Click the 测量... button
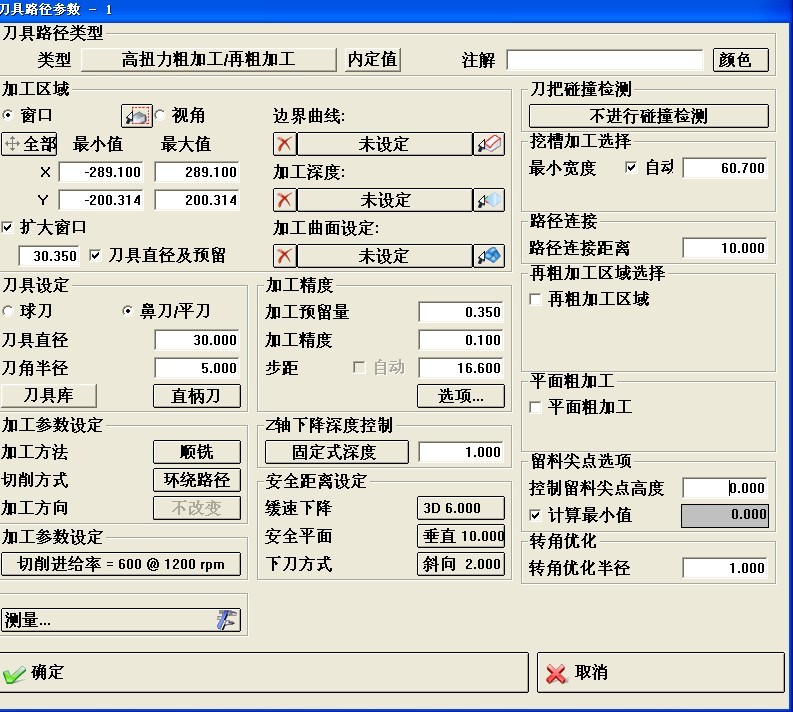 121,620
